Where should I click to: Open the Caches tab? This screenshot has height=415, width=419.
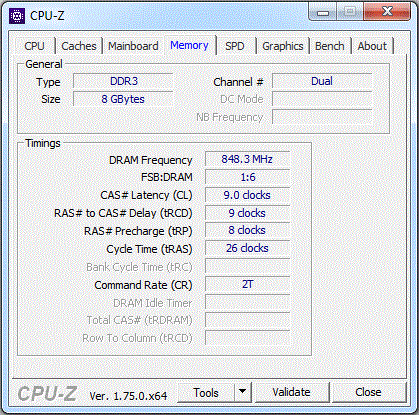click(79, 46)
